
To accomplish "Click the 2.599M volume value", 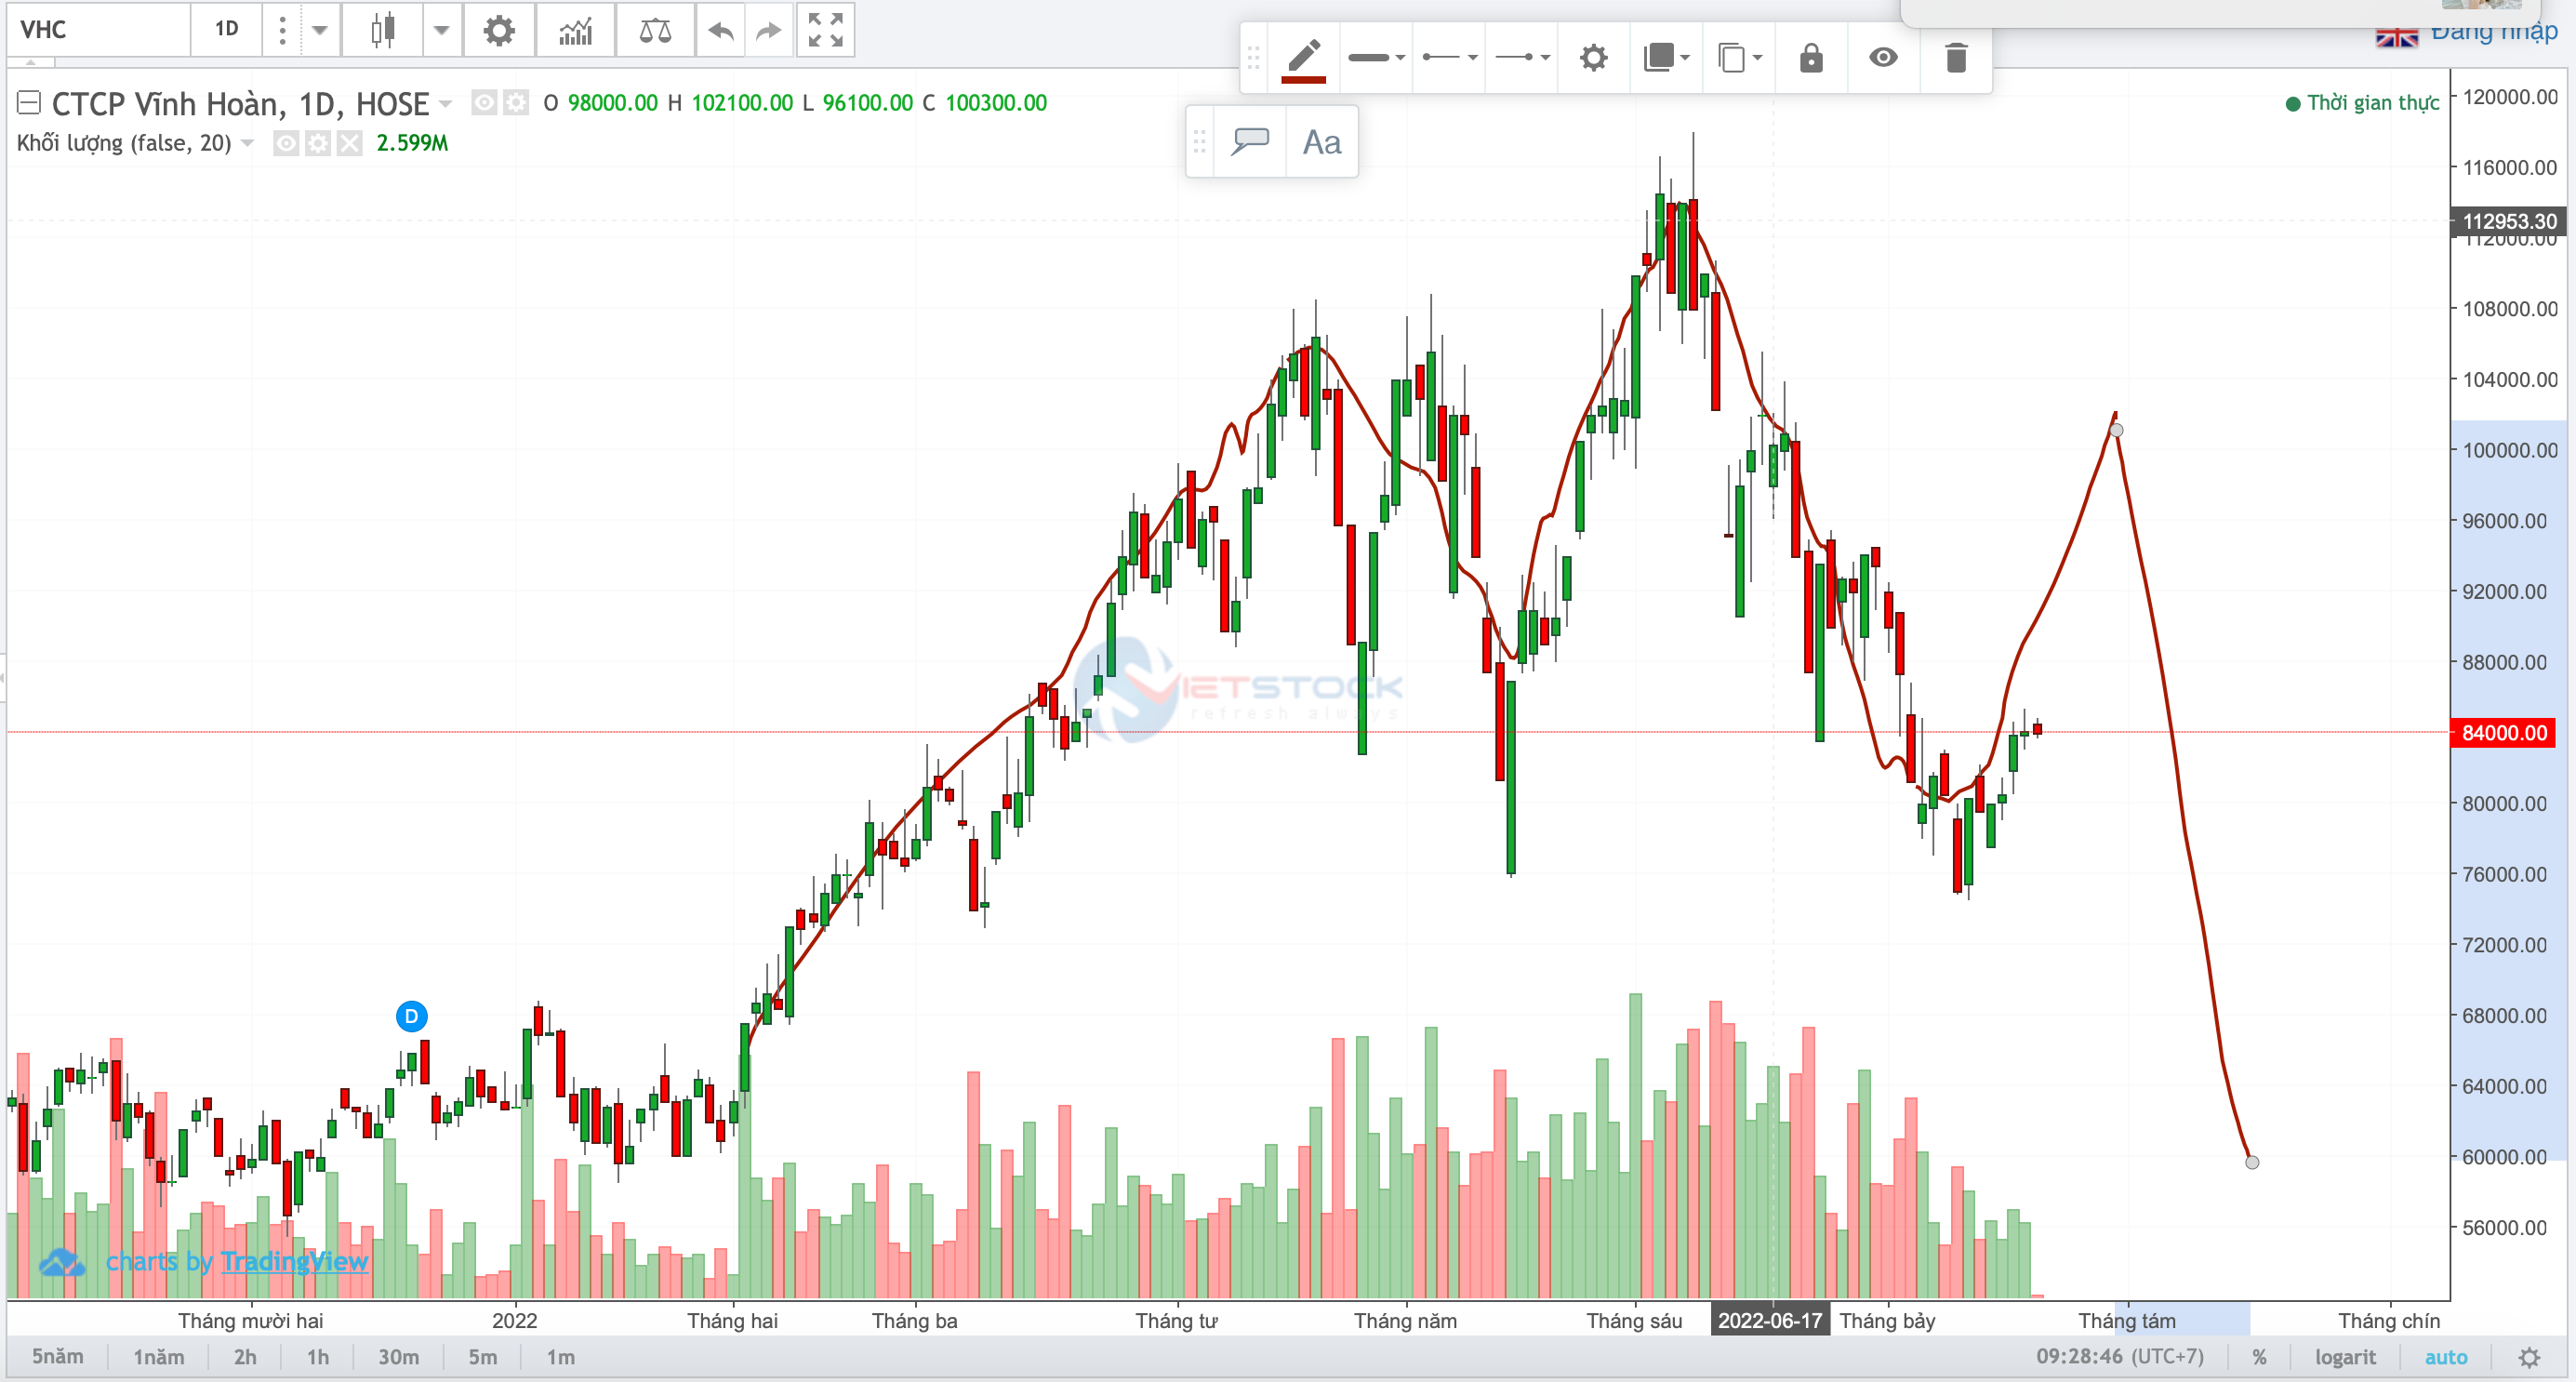I will (x=412, y=144).
